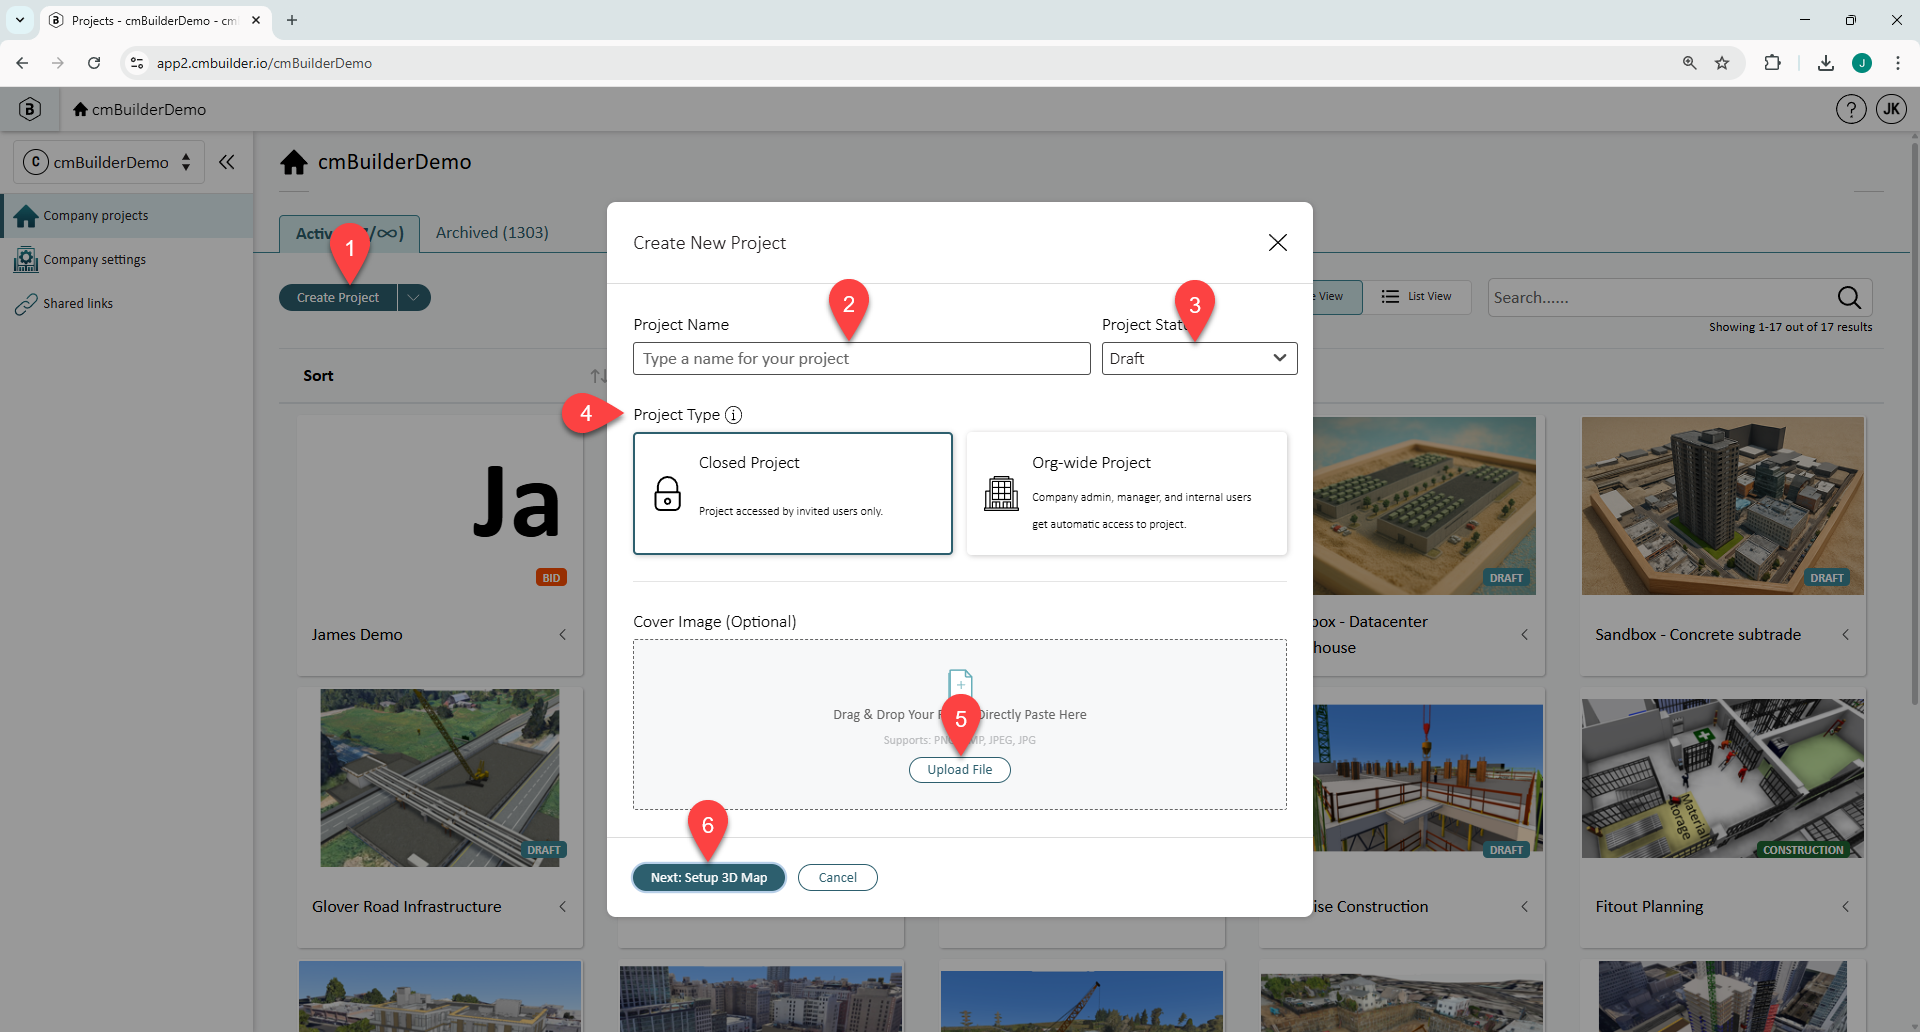Collapse the sidebar with double chevron icon
This screenshot has width=1920, height=1032.
point(227,162)
